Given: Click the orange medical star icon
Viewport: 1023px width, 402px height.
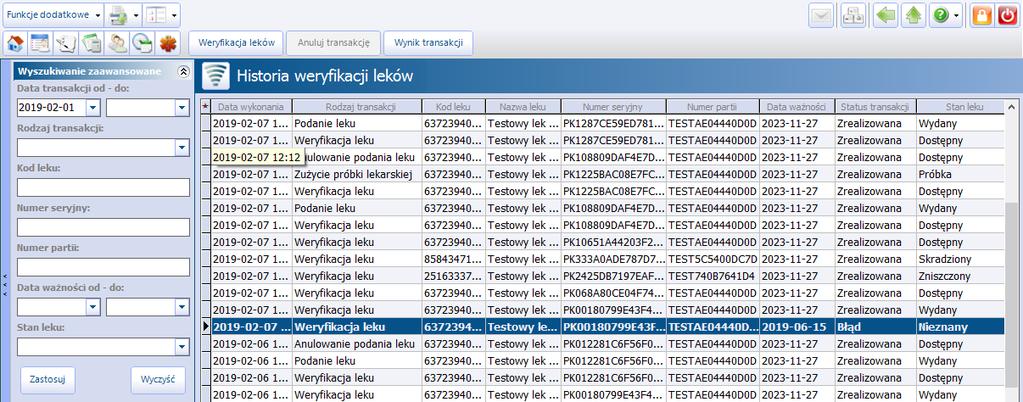Looking at the screenshot, I should [168, 43].
